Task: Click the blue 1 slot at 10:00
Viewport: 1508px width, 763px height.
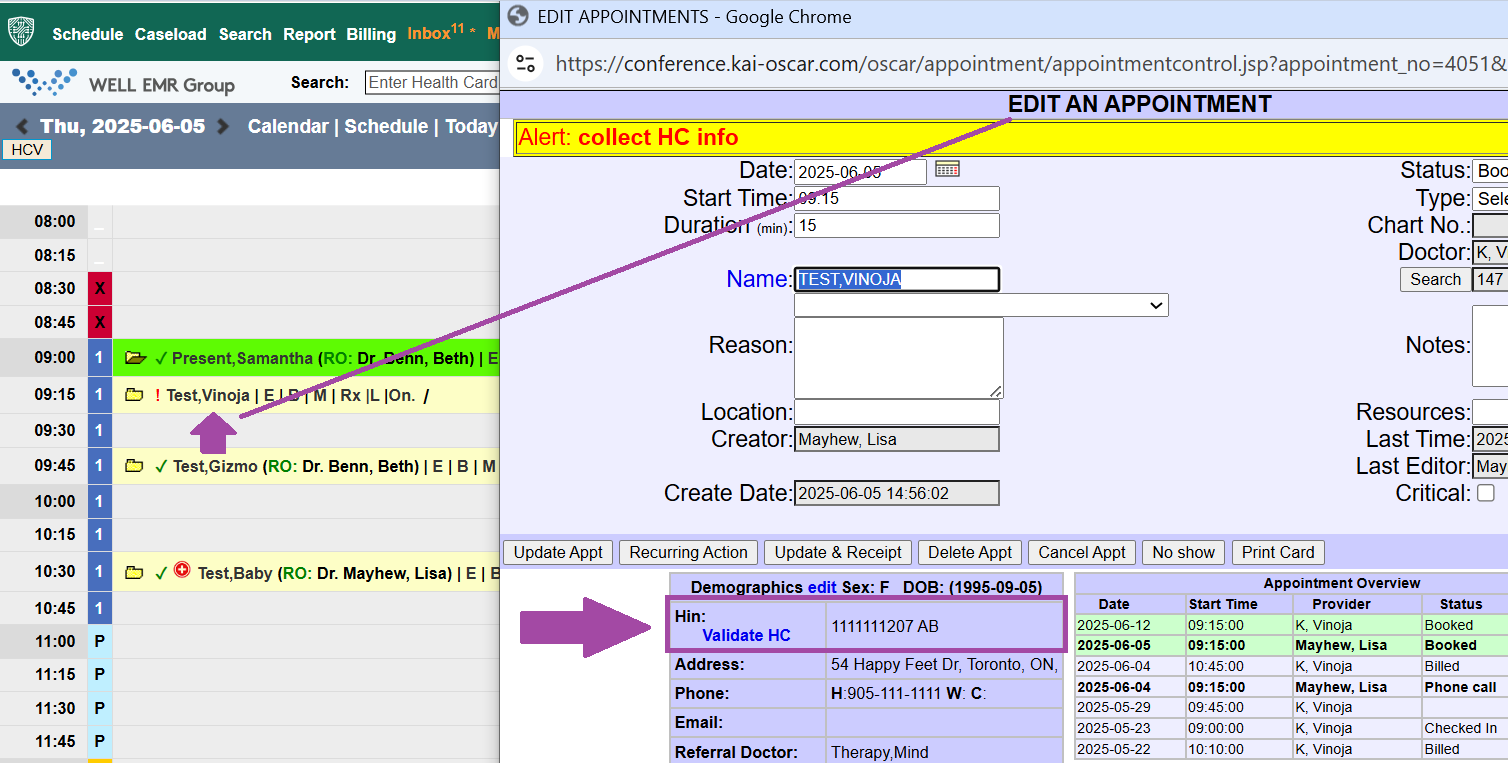Action: pos(99,501)
